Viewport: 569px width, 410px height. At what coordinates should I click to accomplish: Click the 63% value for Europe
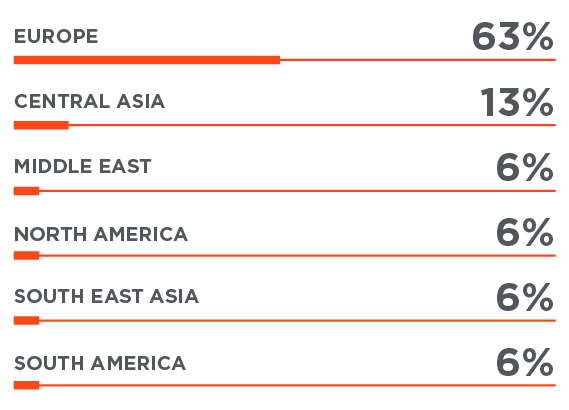[x=513, y=36]
